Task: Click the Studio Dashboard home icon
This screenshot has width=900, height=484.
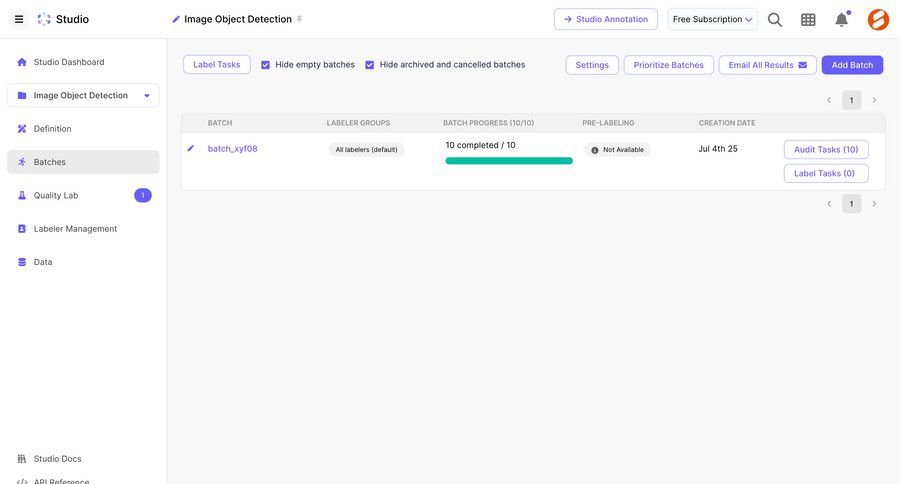Action: [x=22, y=62]
